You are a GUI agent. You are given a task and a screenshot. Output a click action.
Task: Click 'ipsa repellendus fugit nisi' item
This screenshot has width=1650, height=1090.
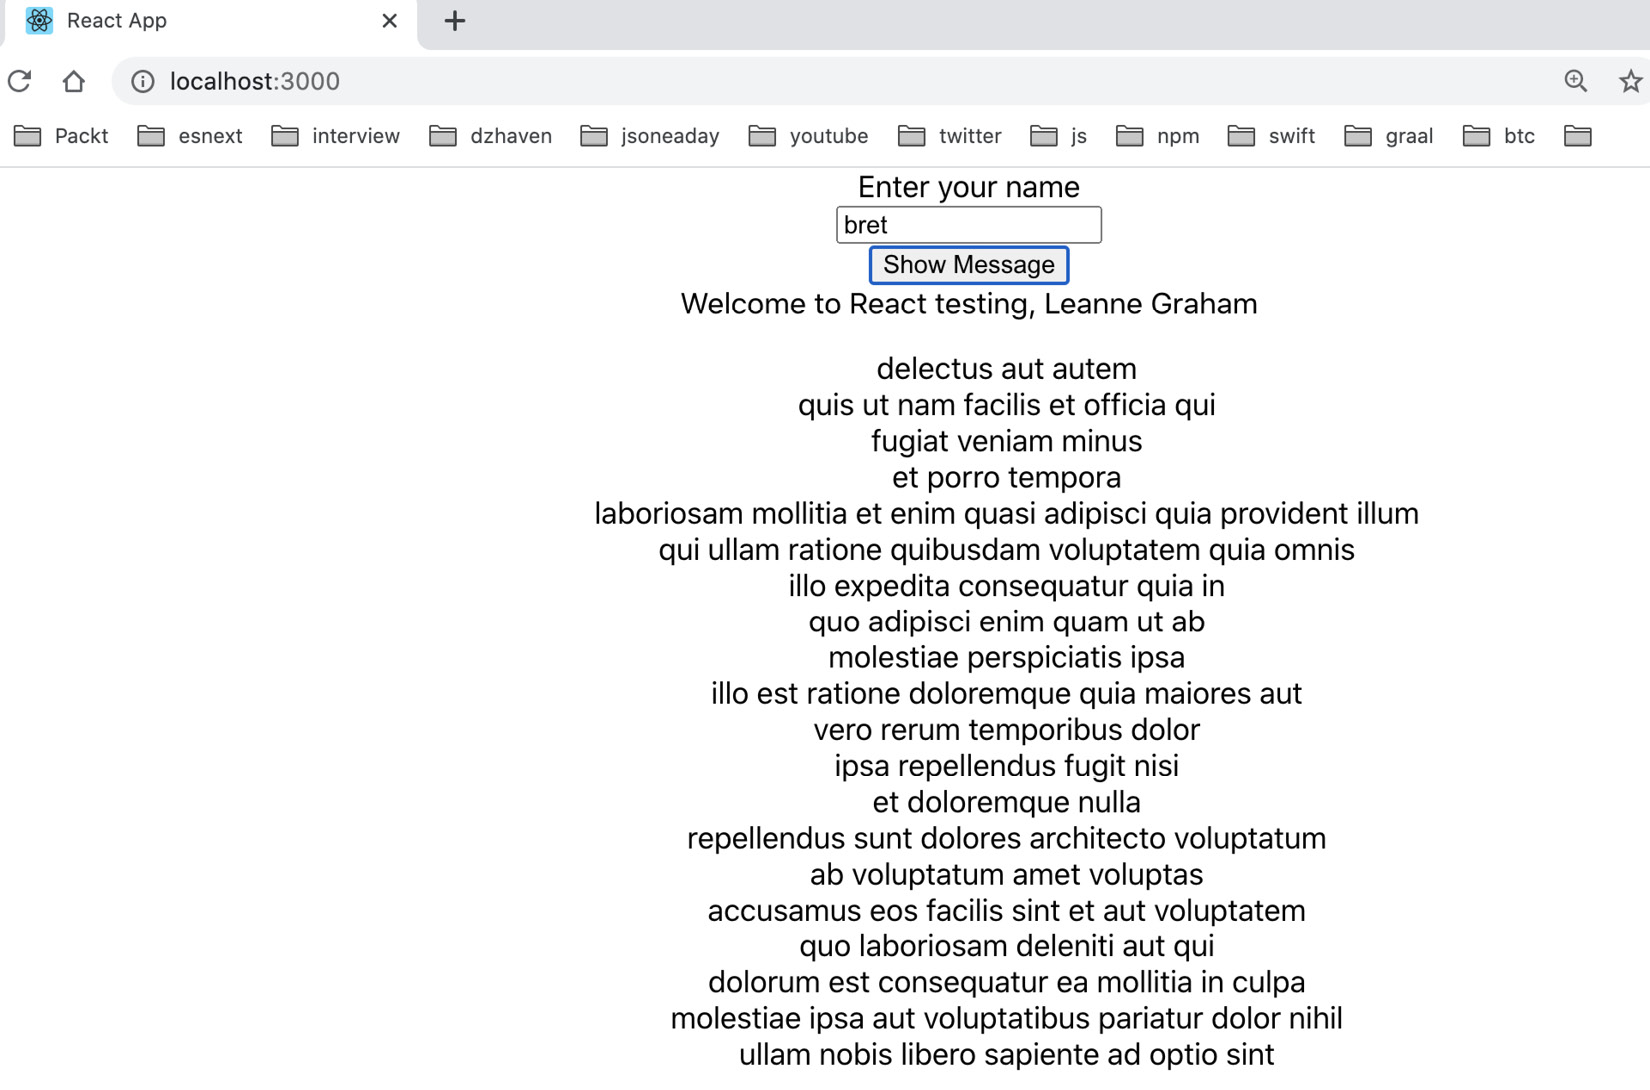(1007, 765)
